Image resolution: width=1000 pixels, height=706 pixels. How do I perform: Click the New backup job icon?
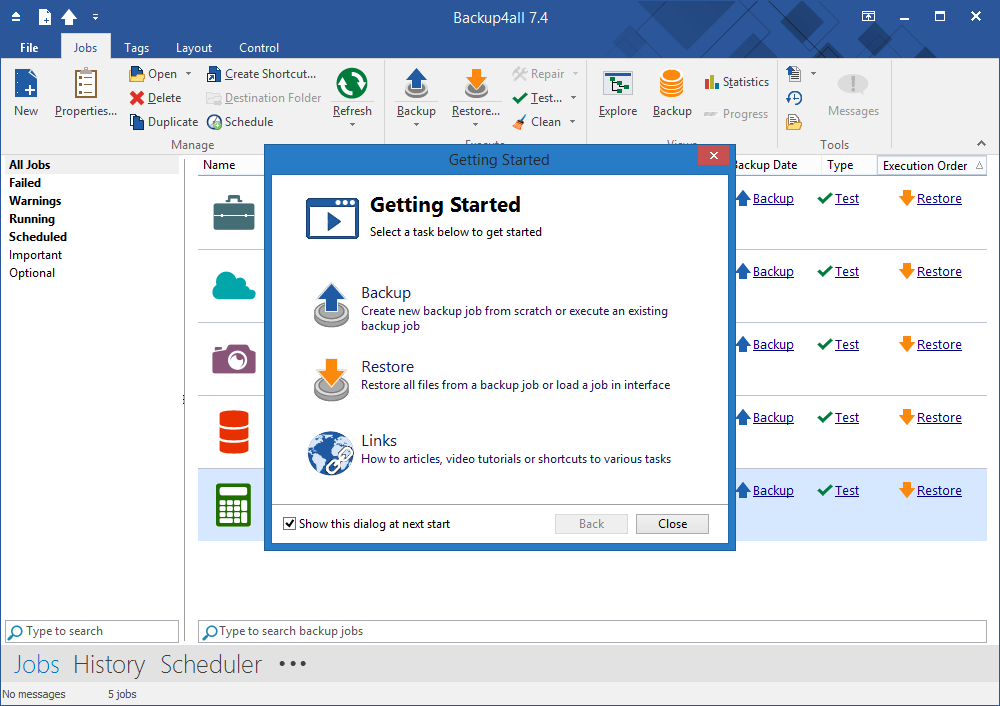(26, 86)
